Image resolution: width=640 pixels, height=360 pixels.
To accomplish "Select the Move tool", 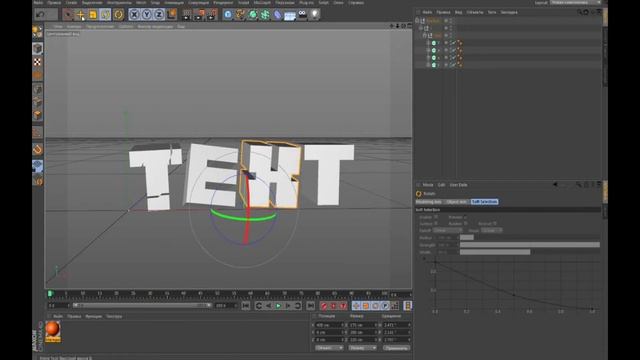I will tap(80, 15).
